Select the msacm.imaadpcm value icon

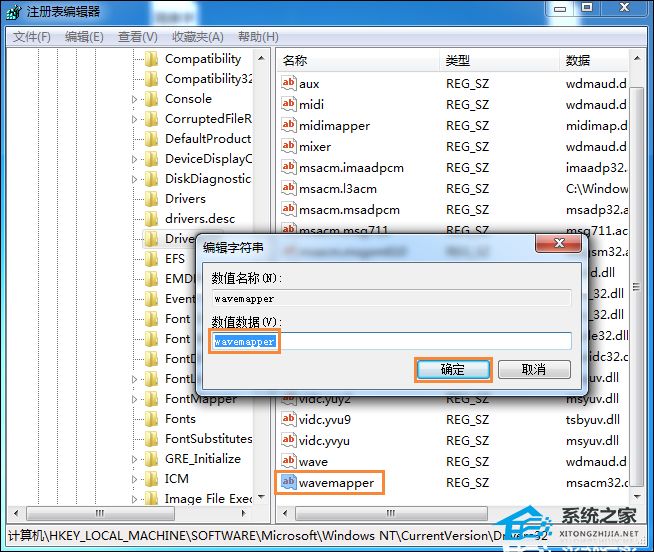click(289, 166)
